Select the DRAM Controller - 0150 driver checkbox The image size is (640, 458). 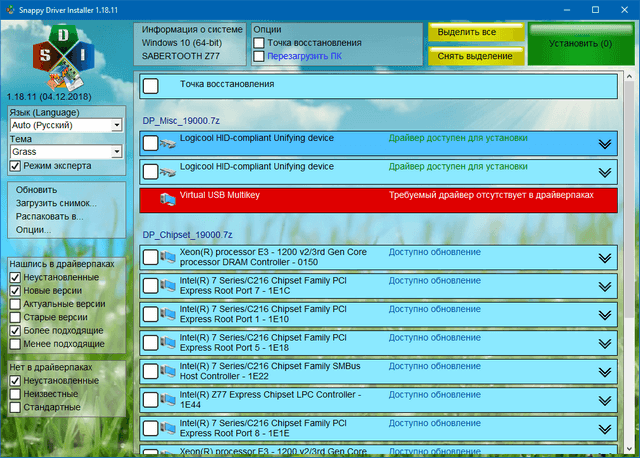151,258
